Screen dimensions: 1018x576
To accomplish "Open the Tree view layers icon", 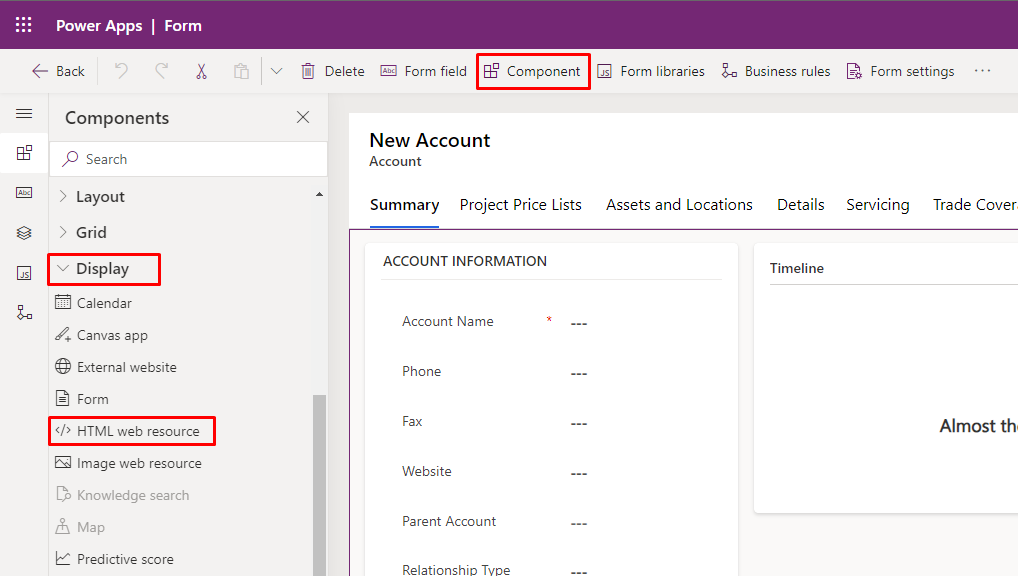I will (x=24, y=233).
